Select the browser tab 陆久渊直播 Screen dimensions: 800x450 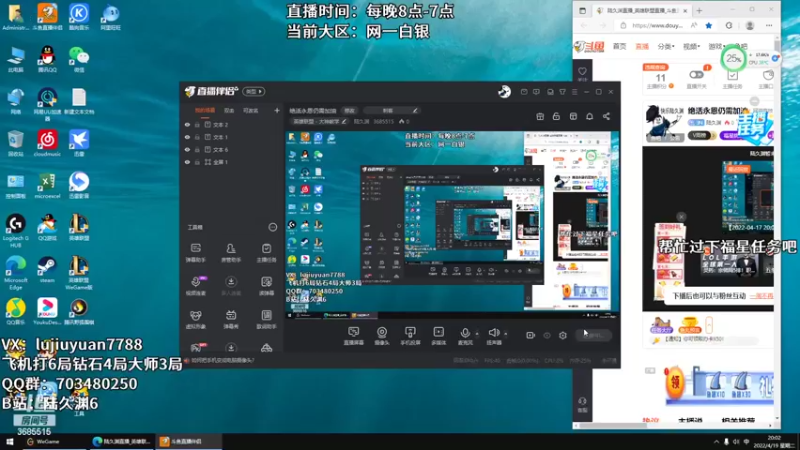click(x=642, y=10)
